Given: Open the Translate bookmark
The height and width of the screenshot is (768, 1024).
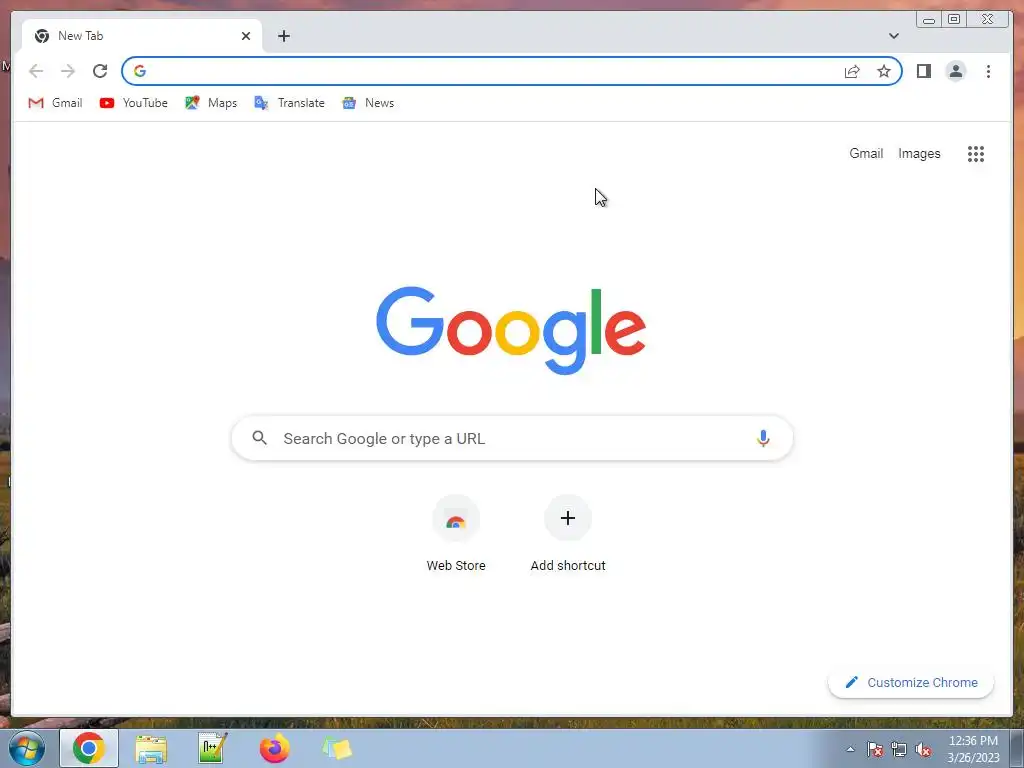Looking at the screenshot, I should (289, 103).
